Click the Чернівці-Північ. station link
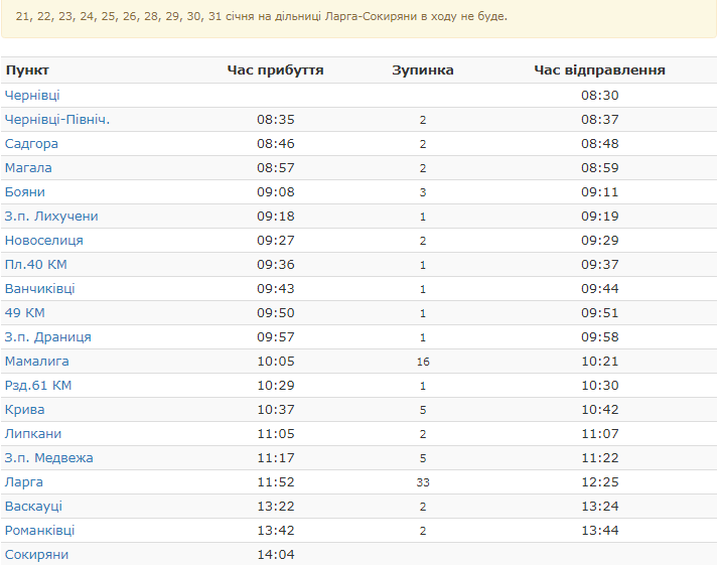 [57, 120]
